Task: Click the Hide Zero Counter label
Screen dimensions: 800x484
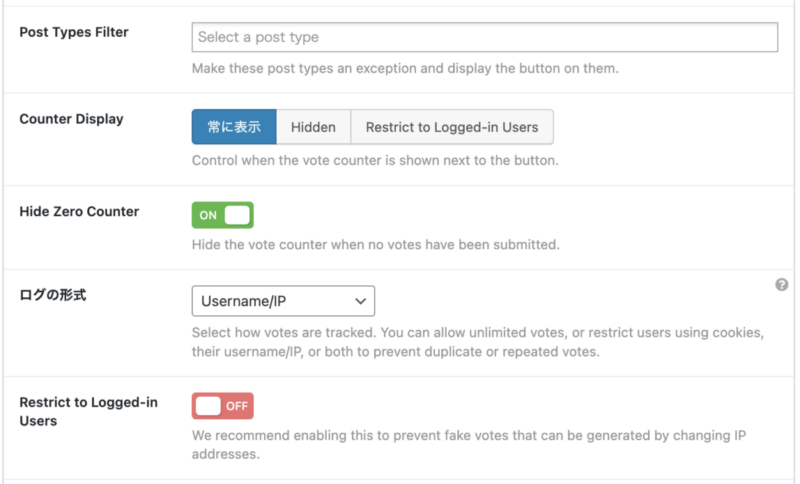Action: point(79,211)
